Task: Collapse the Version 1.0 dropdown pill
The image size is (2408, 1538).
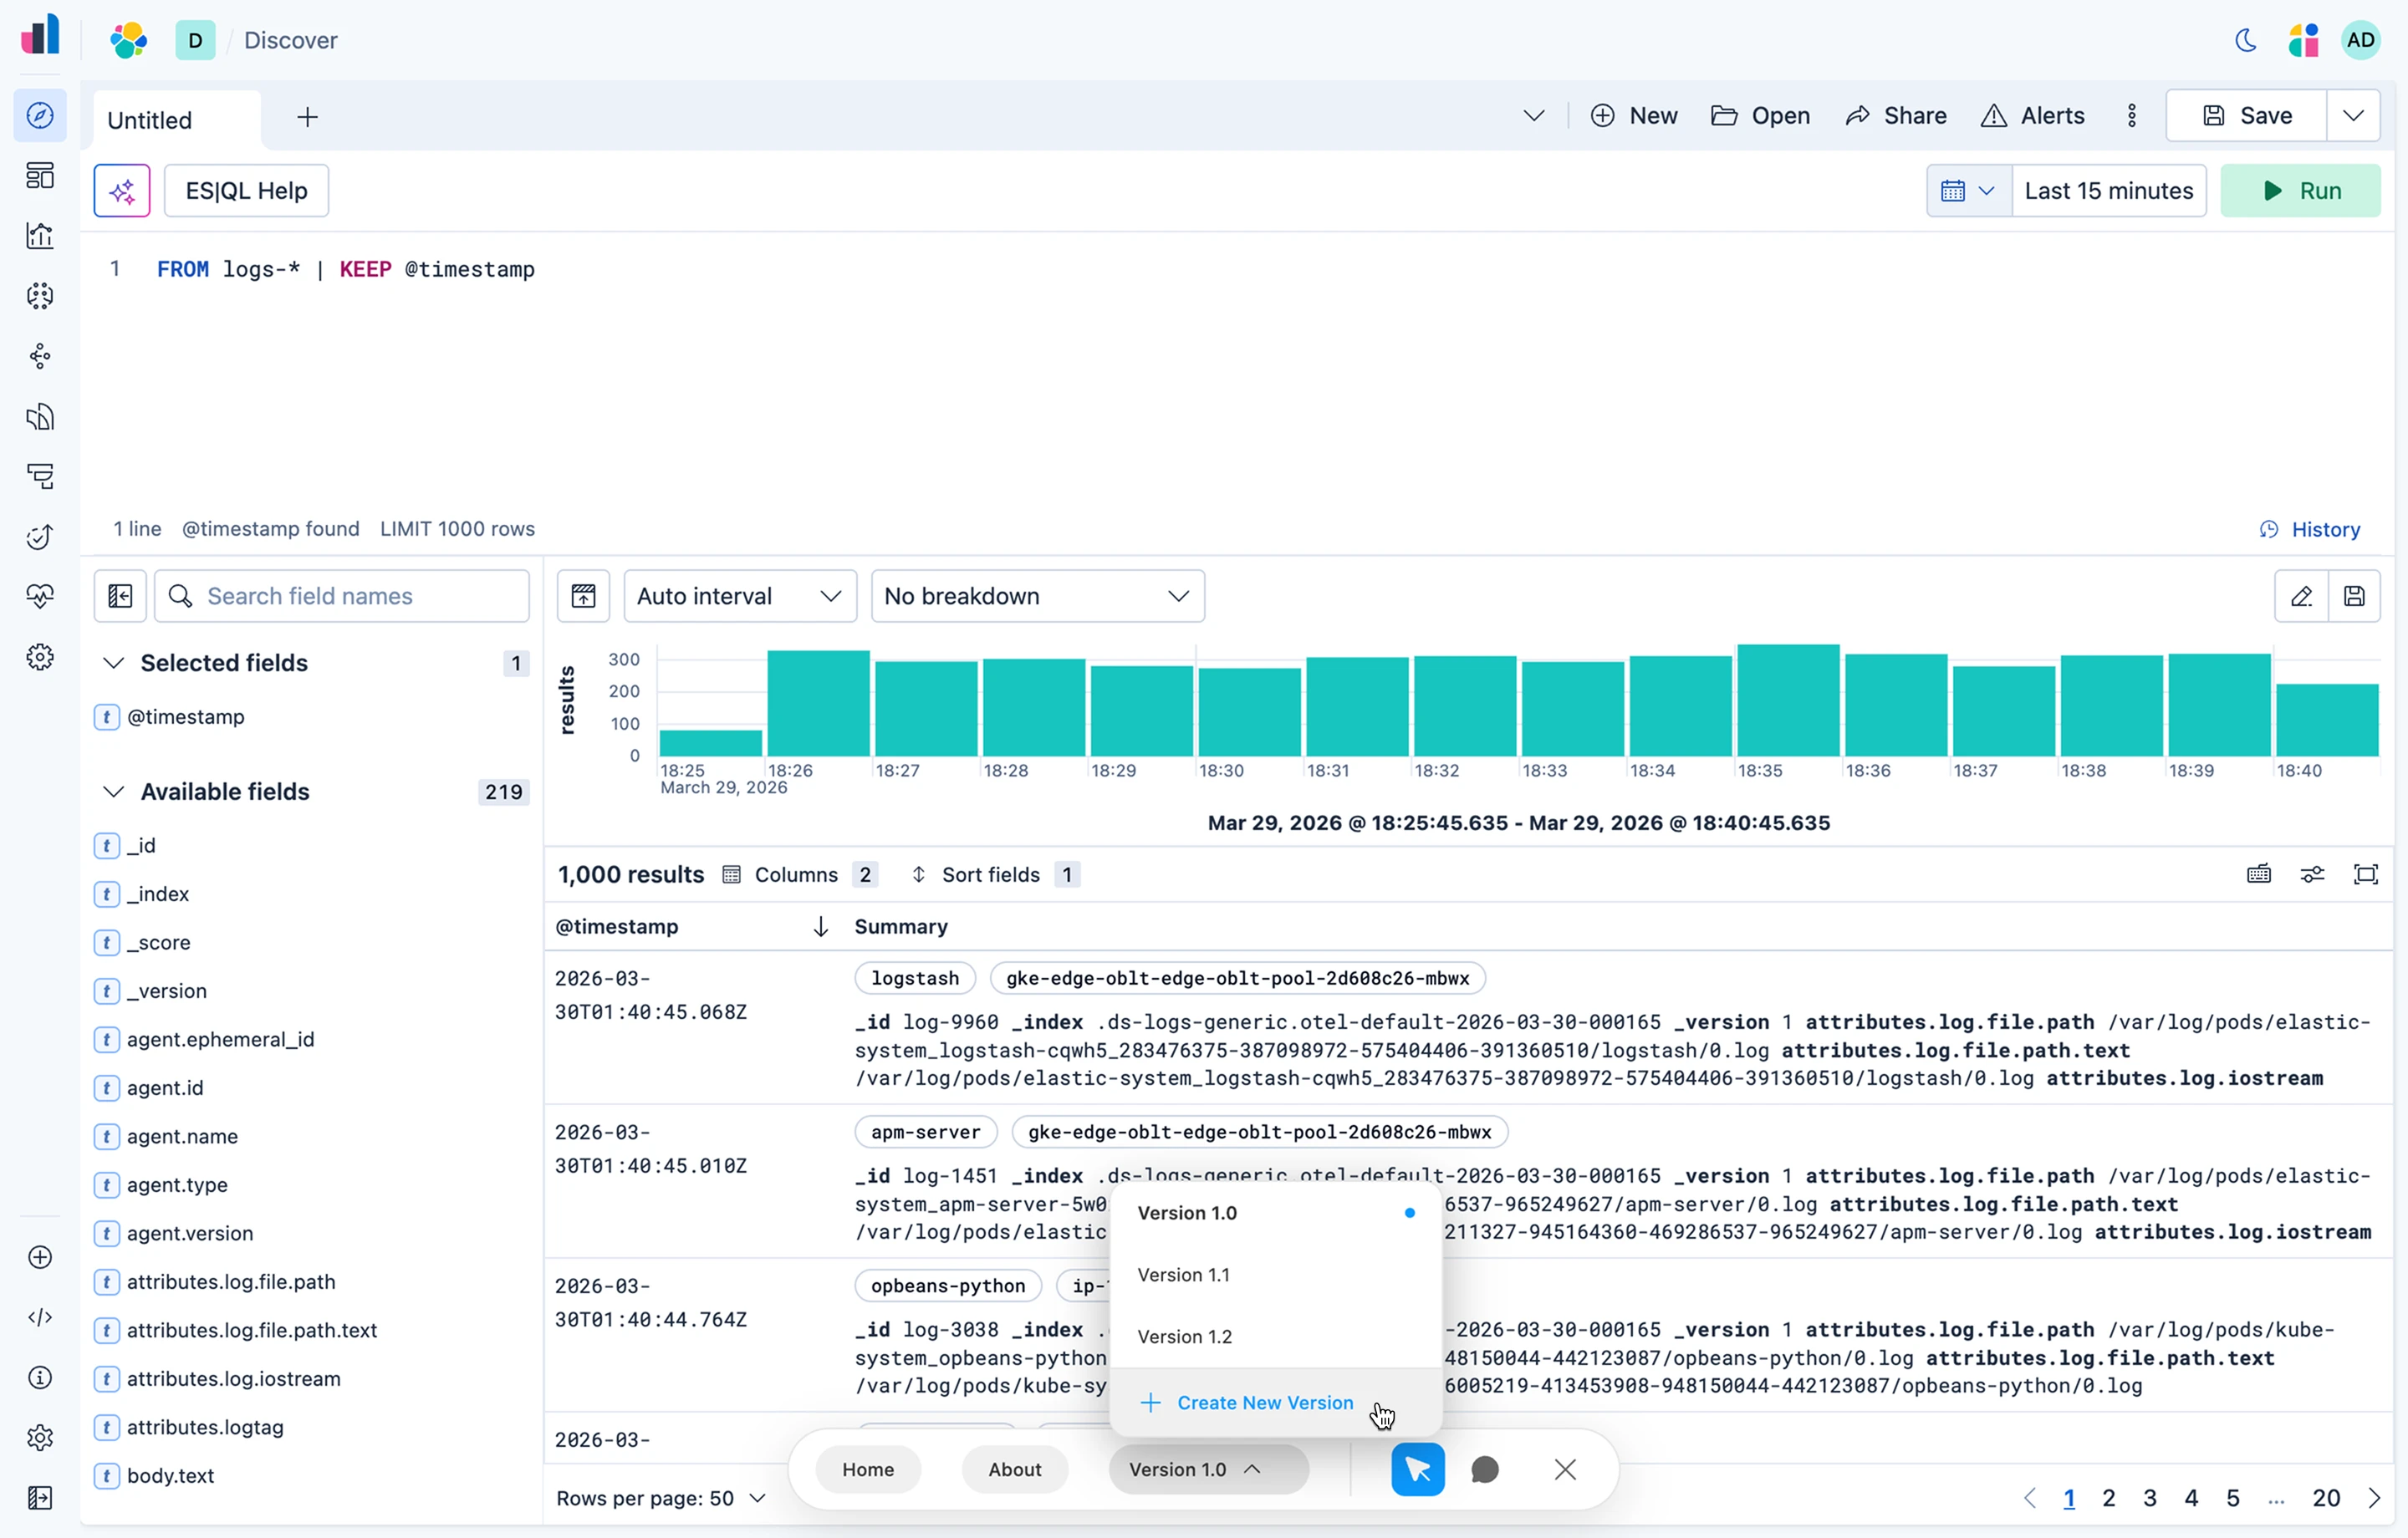Action: click(x=1209, y=1469)
